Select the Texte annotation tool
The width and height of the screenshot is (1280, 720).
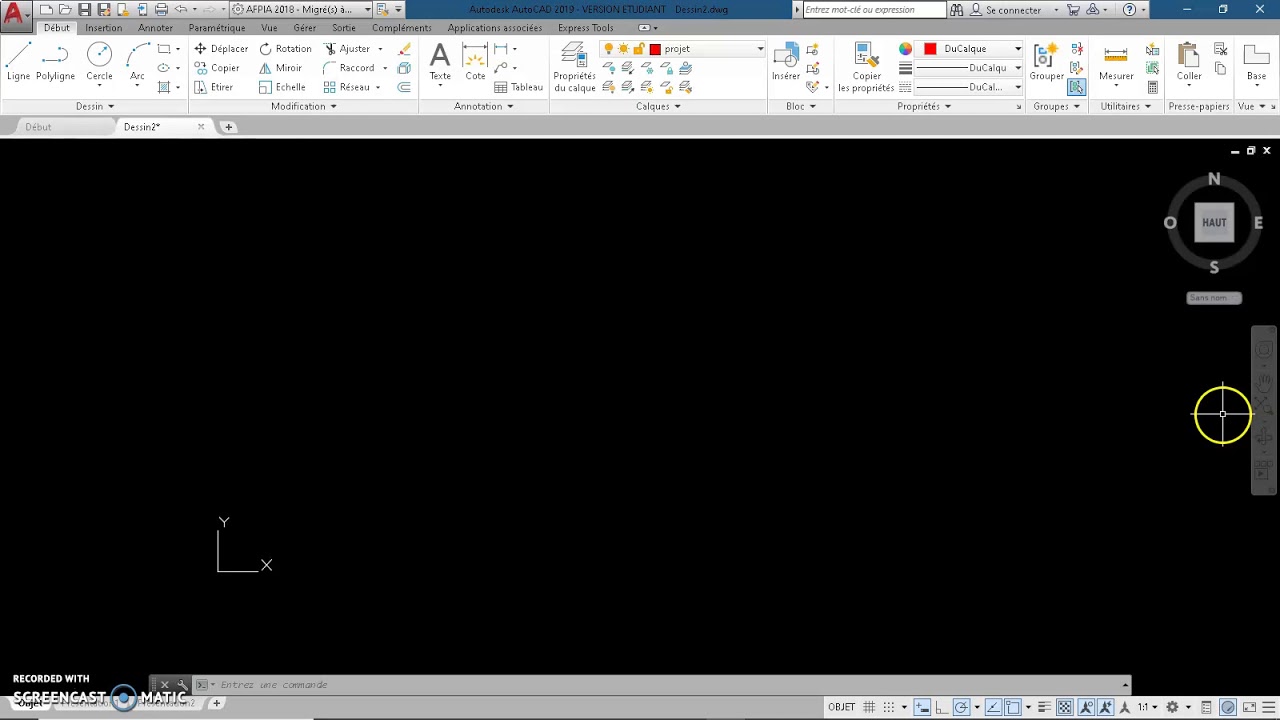click(x=440, y=62)
